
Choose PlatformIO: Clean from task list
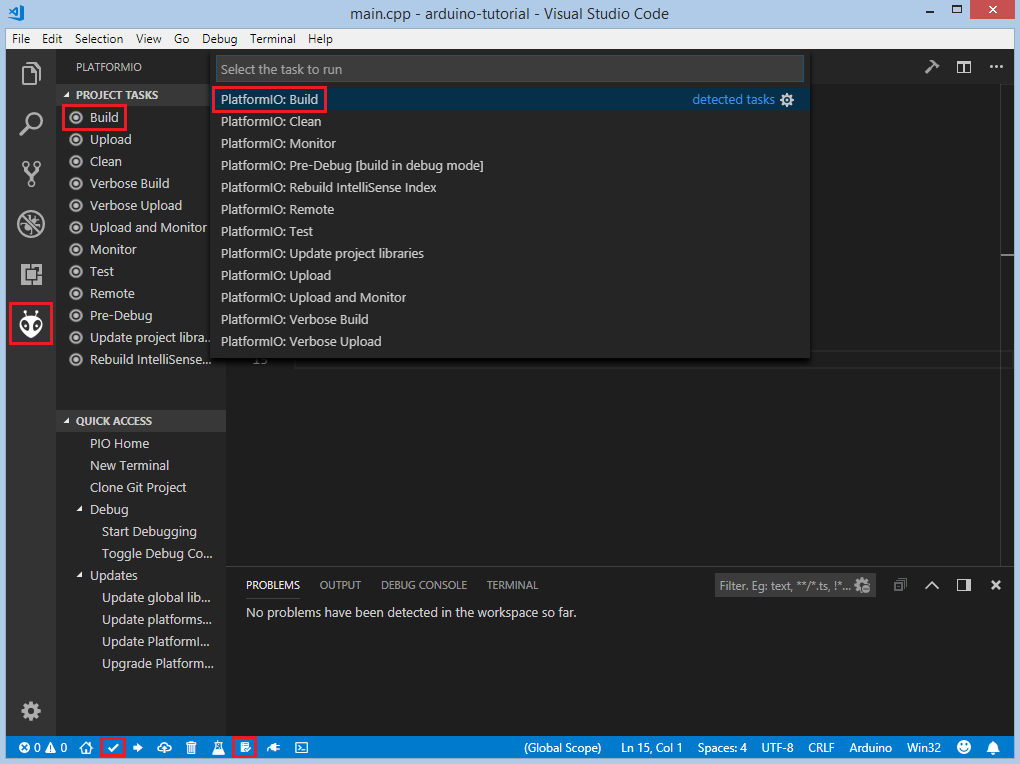coord(511,122)
